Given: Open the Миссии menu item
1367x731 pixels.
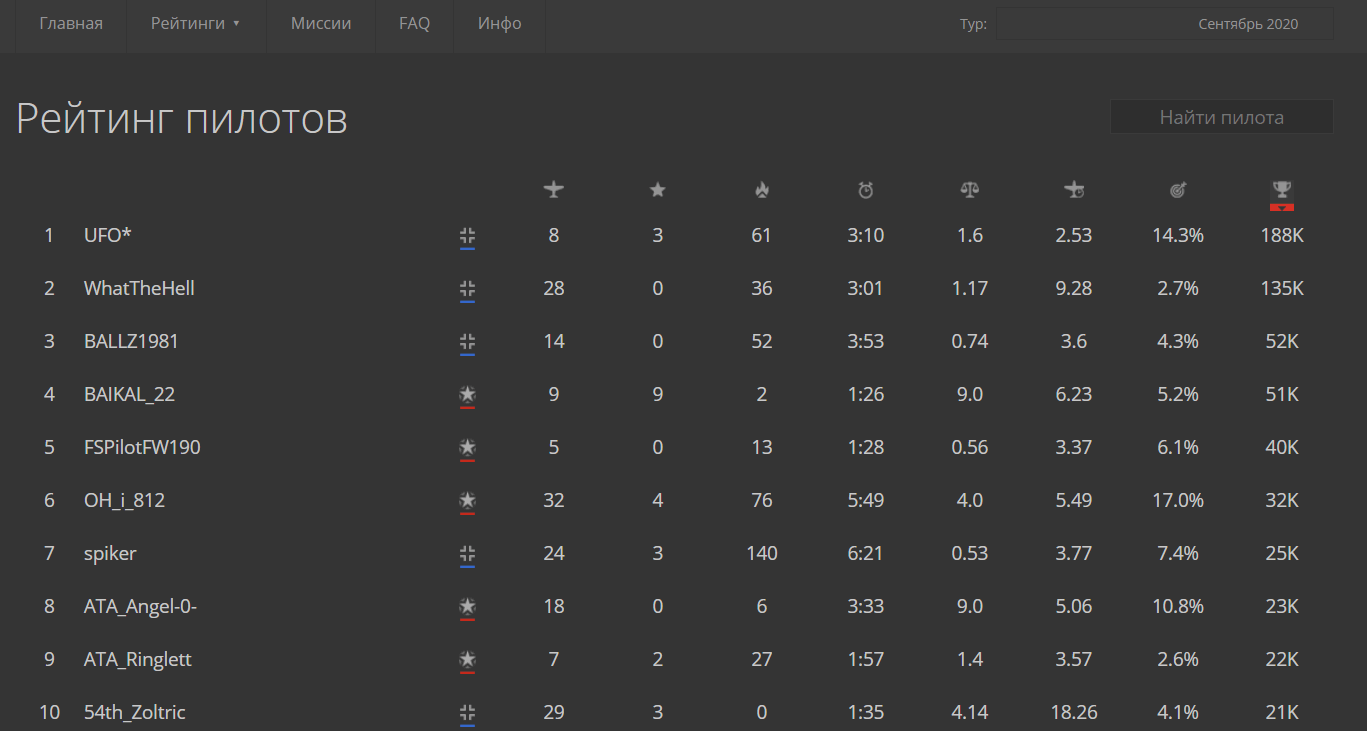Looking at the screenshot, I should [321, 23].
